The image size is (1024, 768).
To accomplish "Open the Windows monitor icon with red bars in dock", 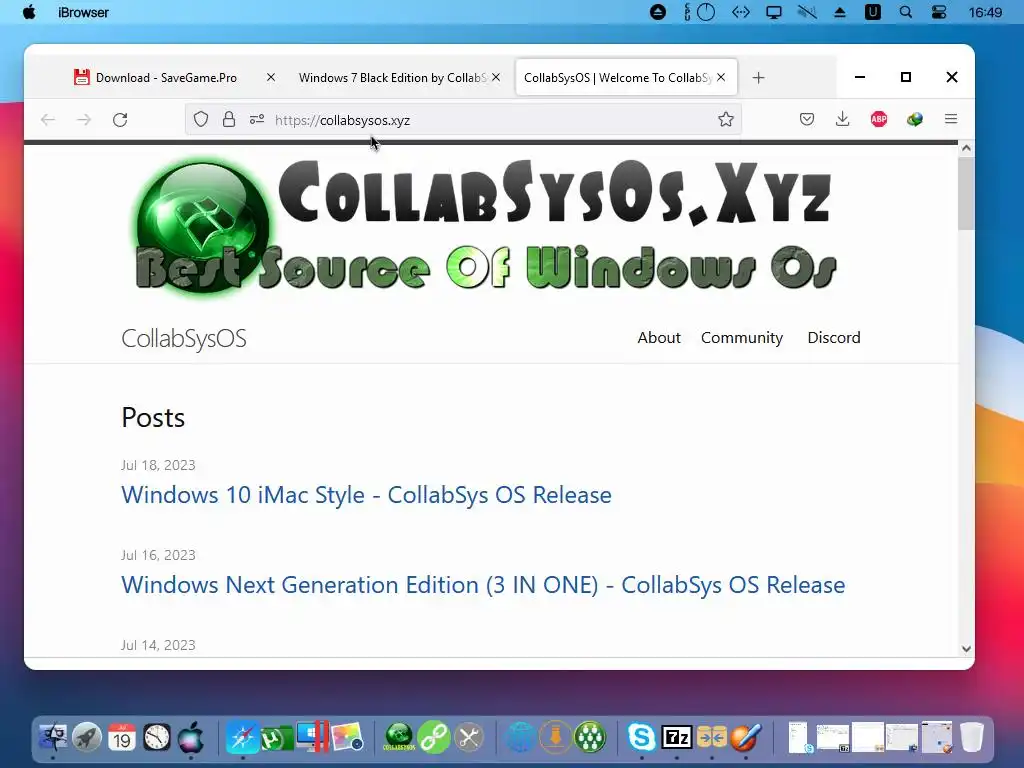I will pyautogui.click(x=312, y=737).
